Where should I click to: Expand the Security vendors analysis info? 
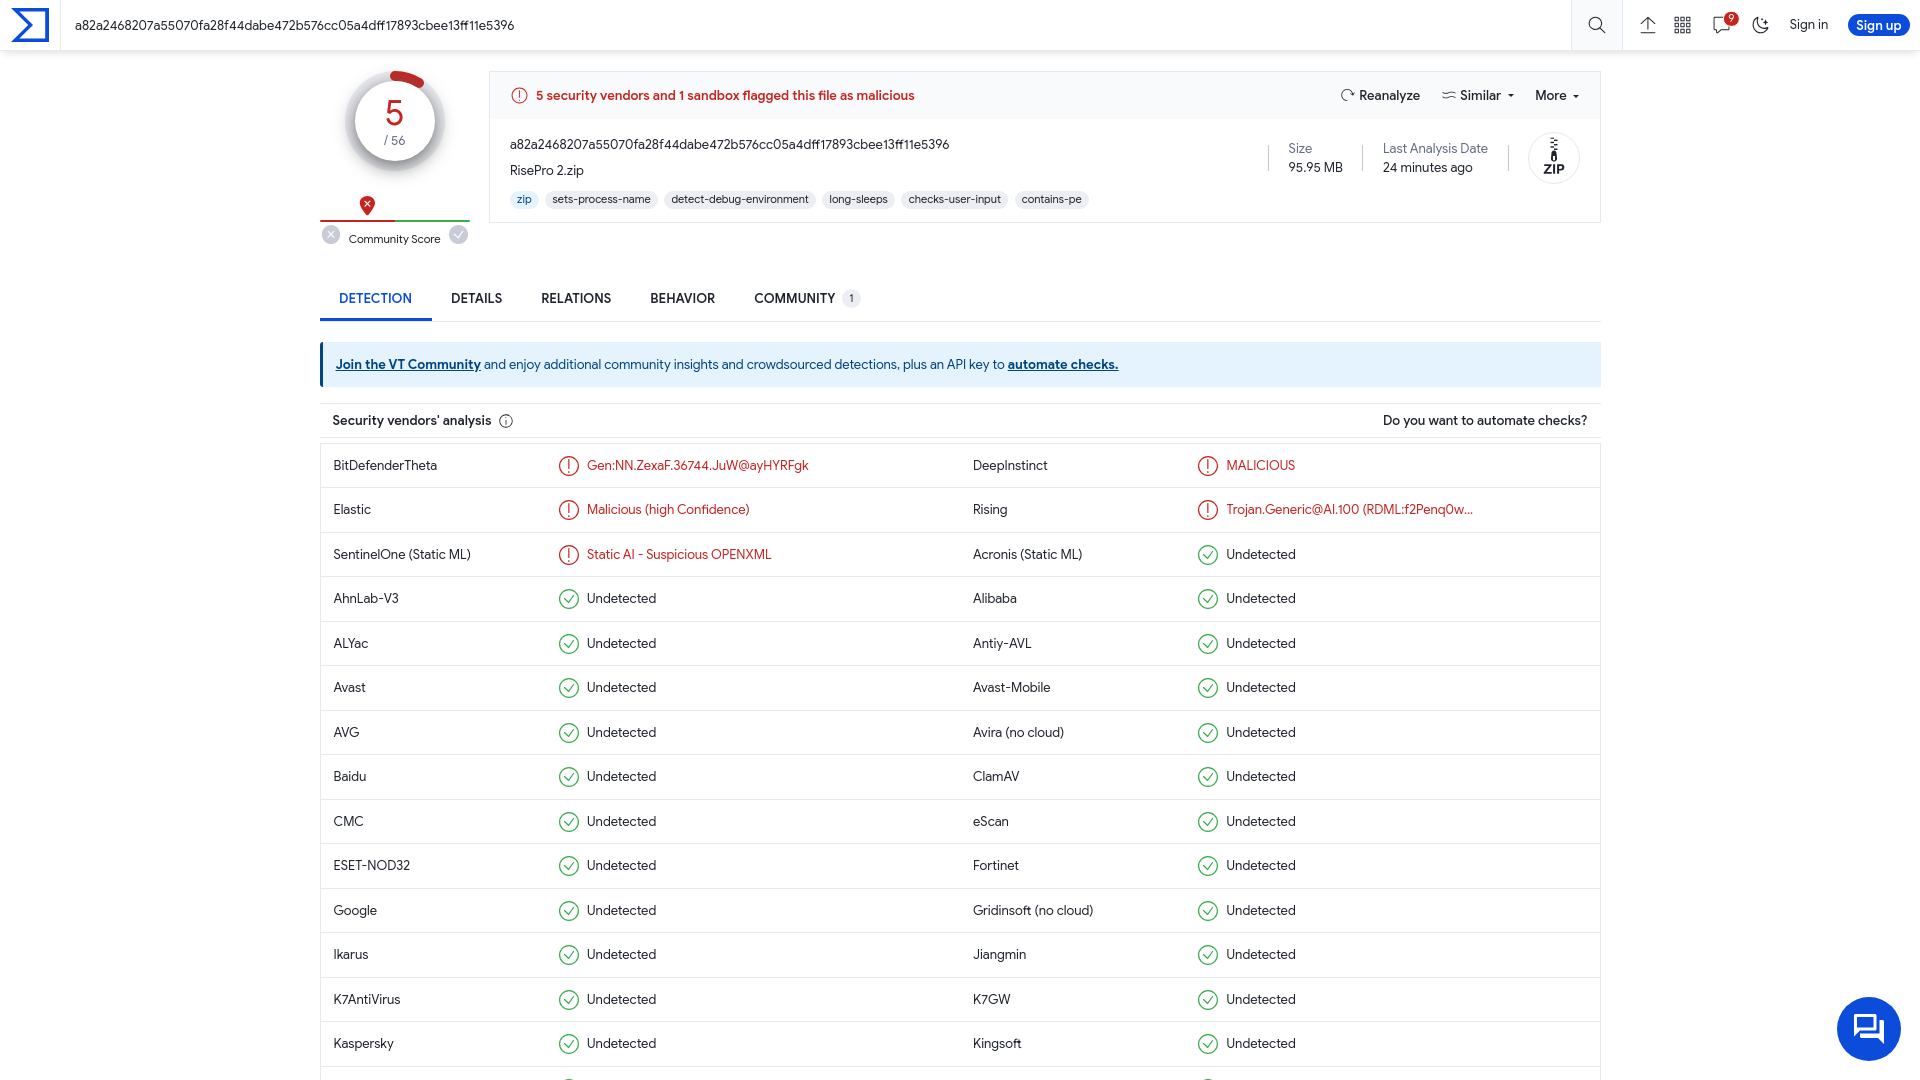click(x=508, y=421)
